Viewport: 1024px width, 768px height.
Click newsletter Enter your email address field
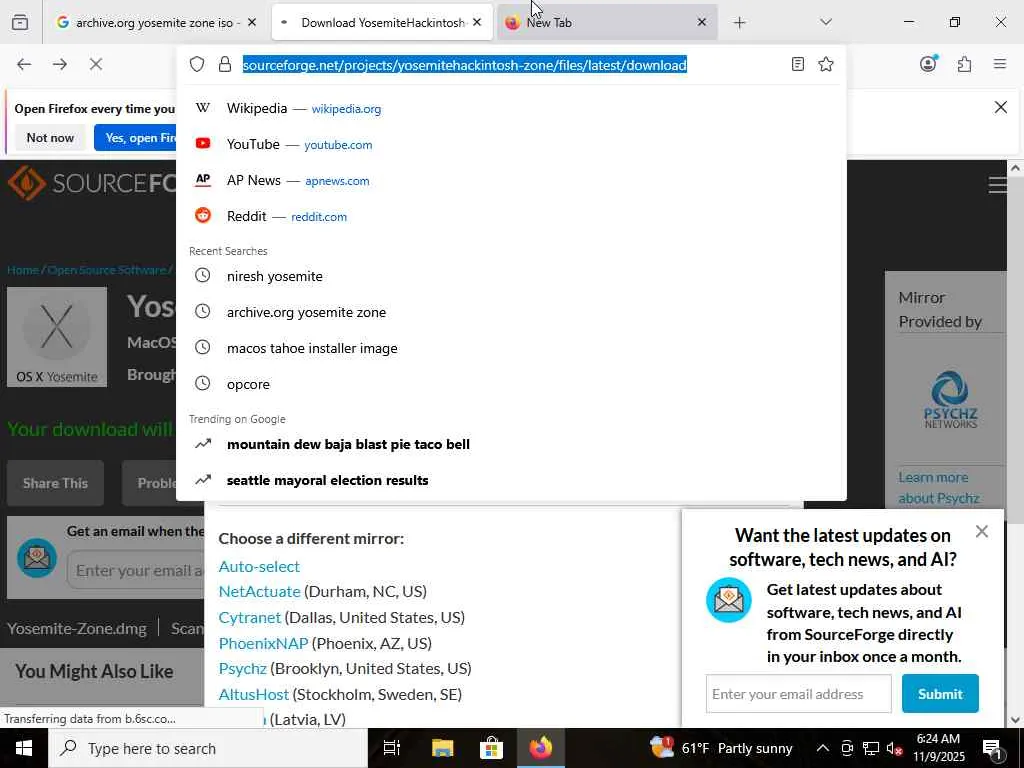[x=798, y=694]
